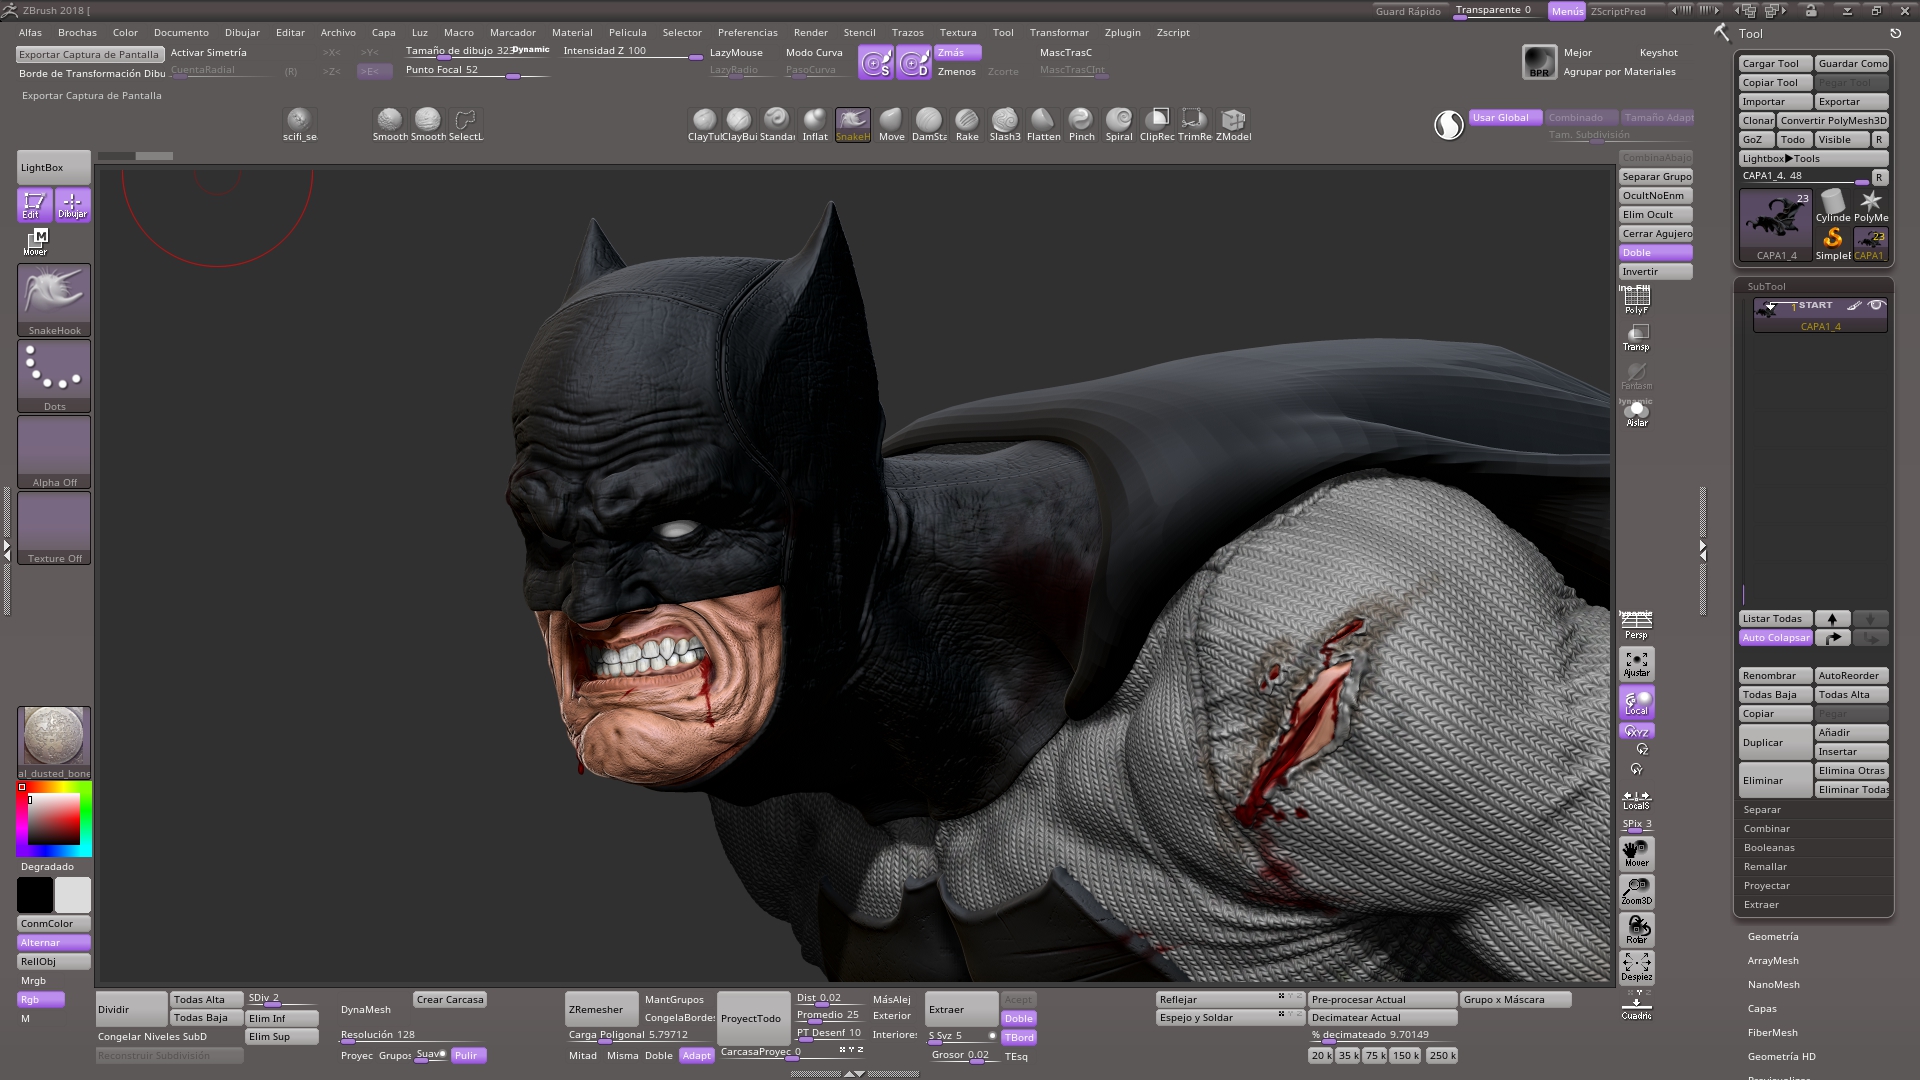1920x1080 pixels.
Task: Select the Slash3 brush
Action: [1005, 125]
